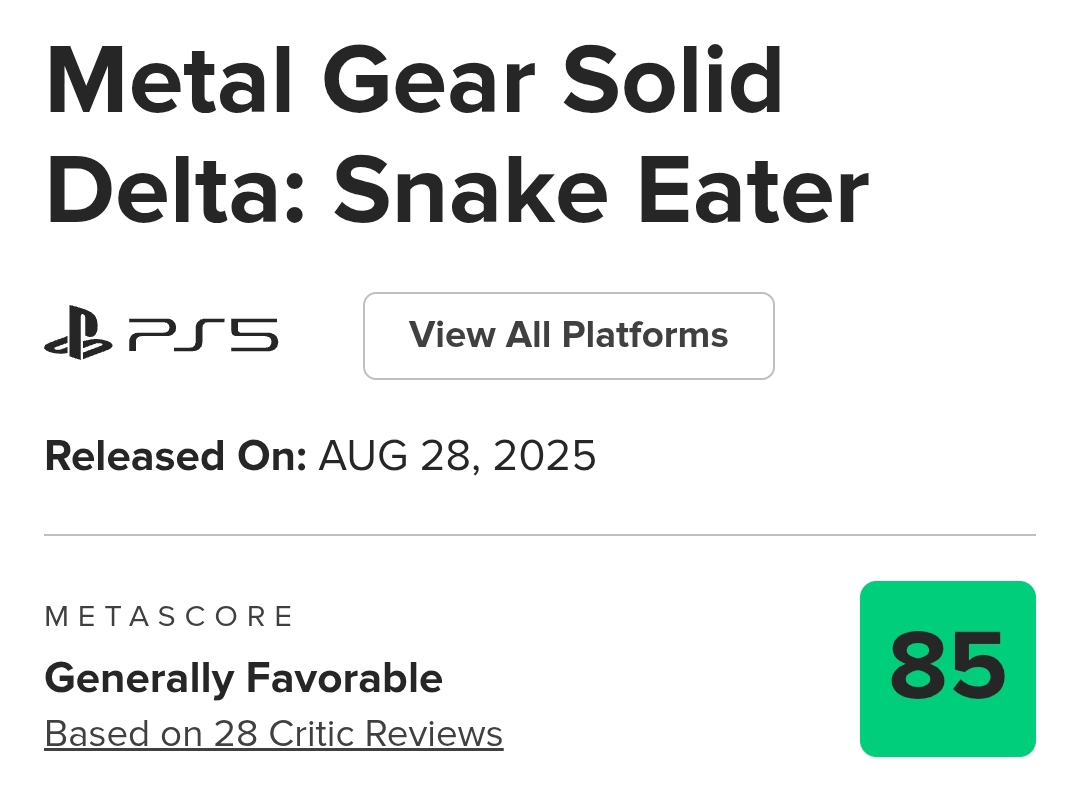Click the word "Favorable" in the score verdict

344,679
